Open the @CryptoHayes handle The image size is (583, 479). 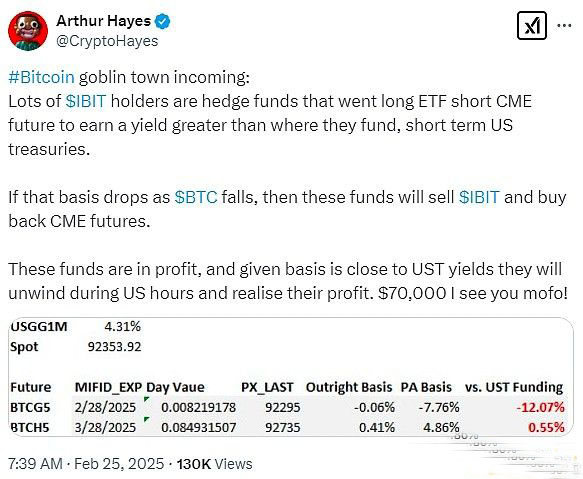point(107,41)
